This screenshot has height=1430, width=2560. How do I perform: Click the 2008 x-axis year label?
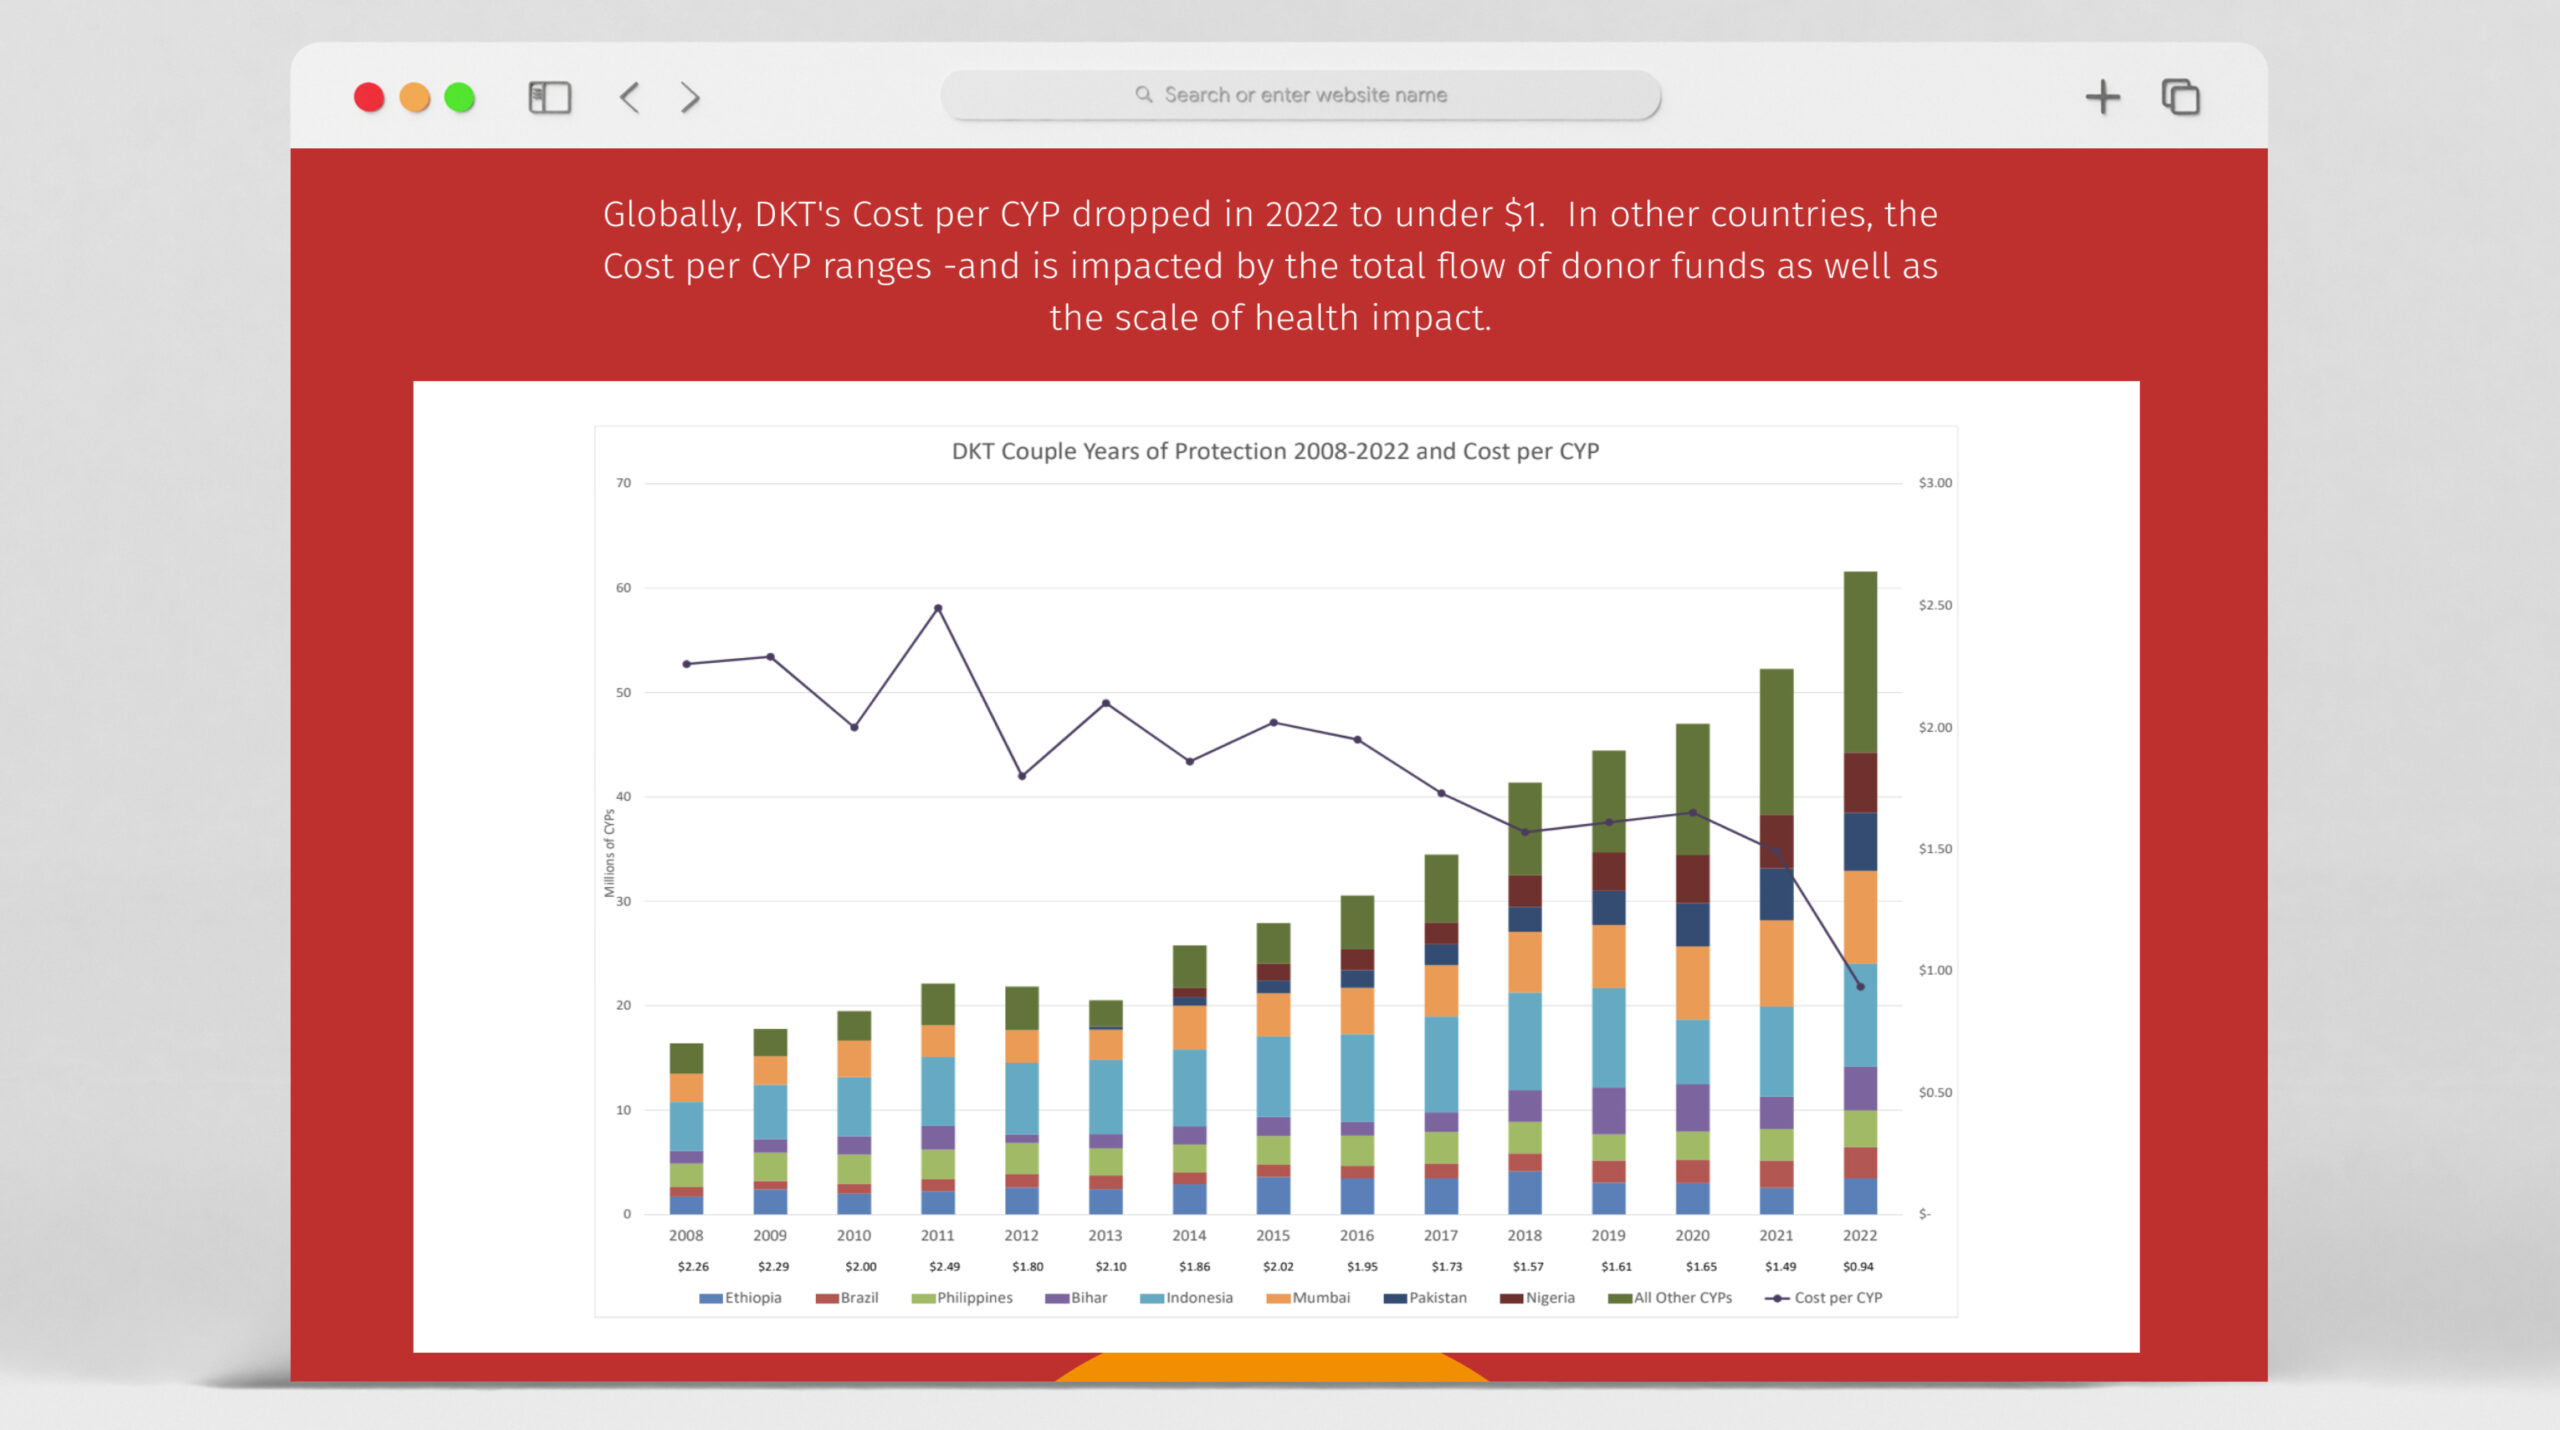(x=686, y=1236)
